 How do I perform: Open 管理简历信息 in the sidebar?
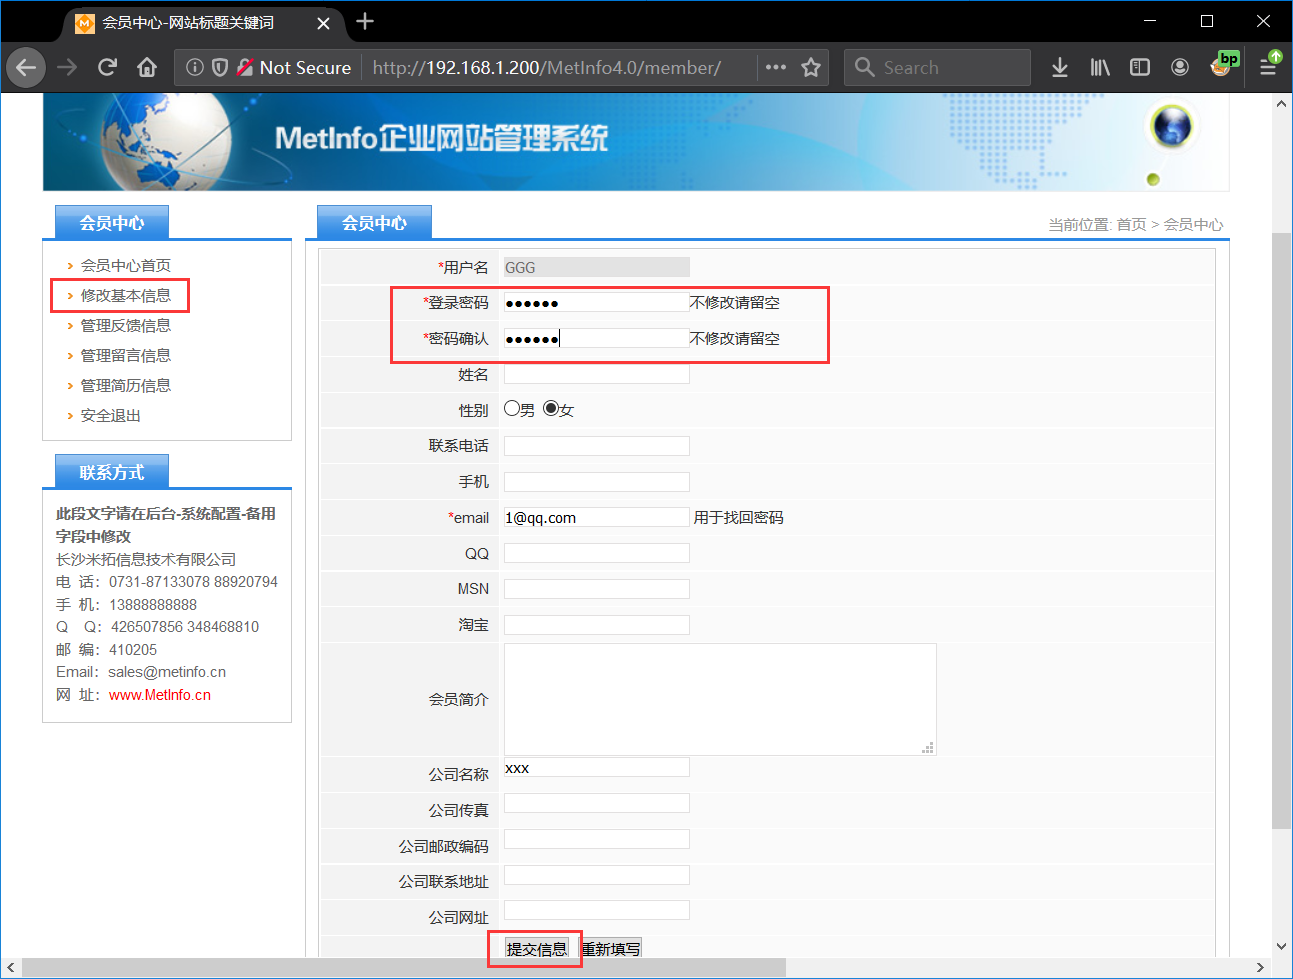click(126, 385)
